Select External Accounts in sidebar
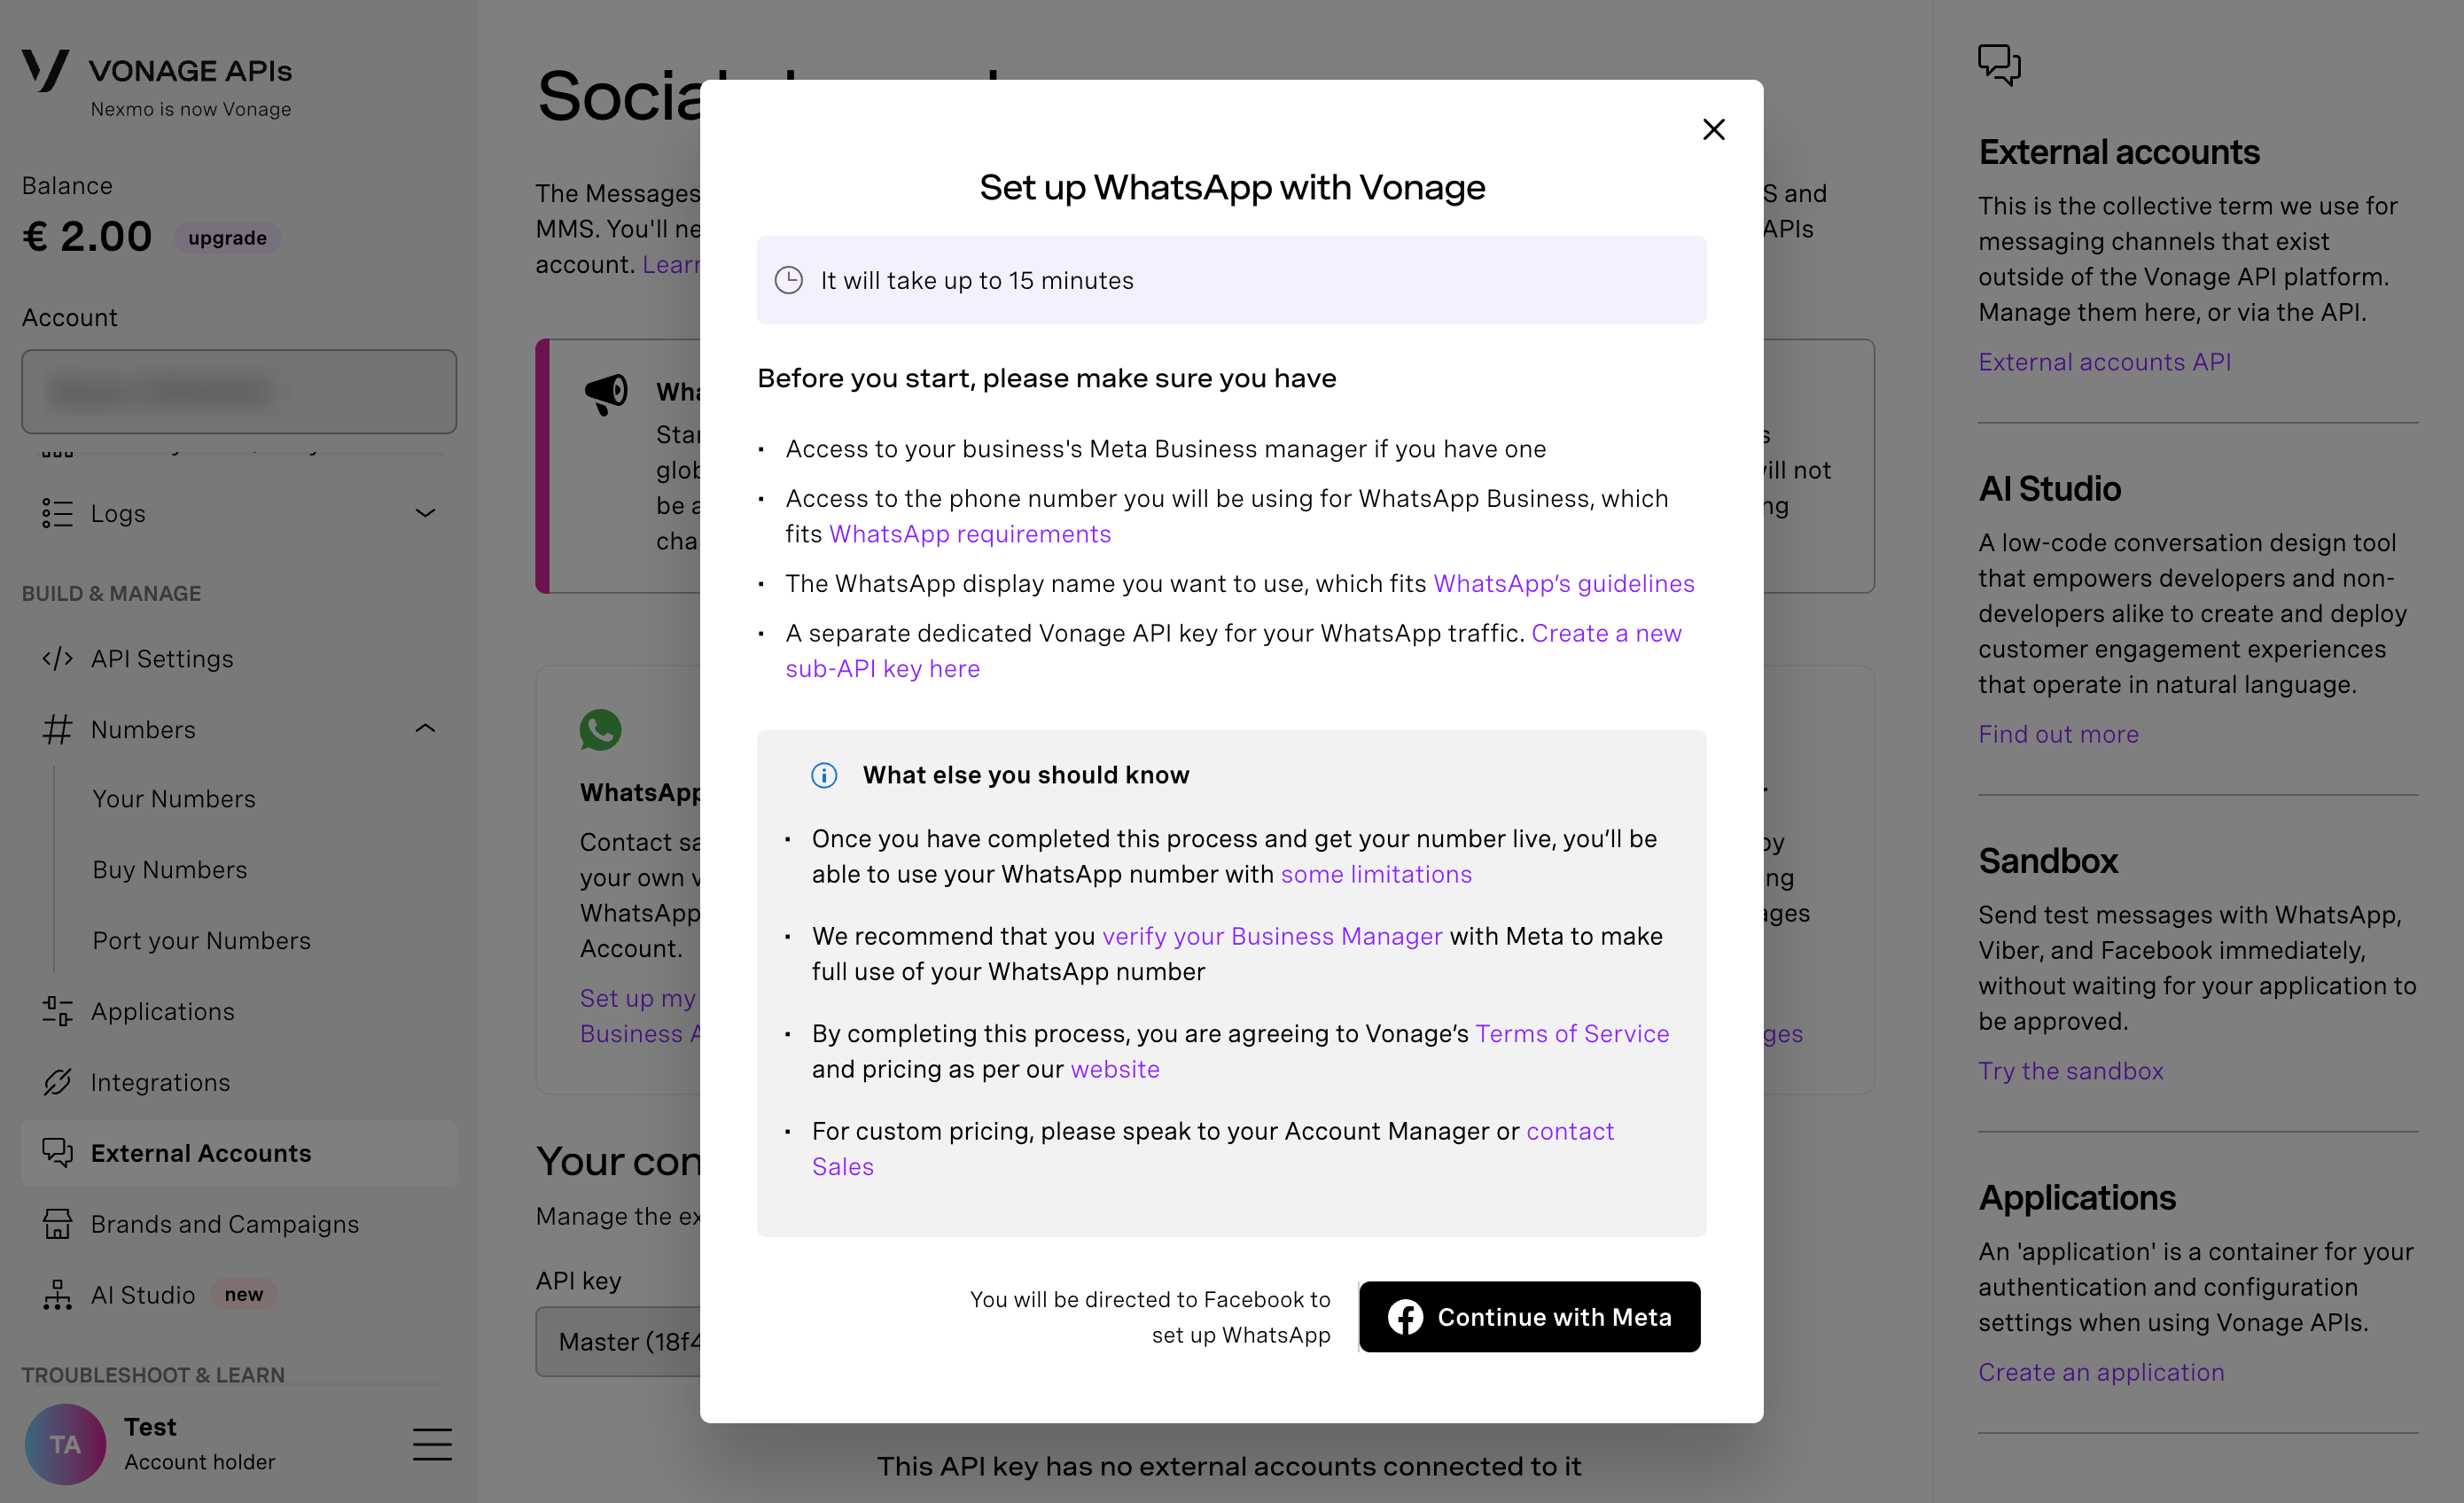The width and height of the screenshot is (2464, 1503). (x=201, y=1153)
